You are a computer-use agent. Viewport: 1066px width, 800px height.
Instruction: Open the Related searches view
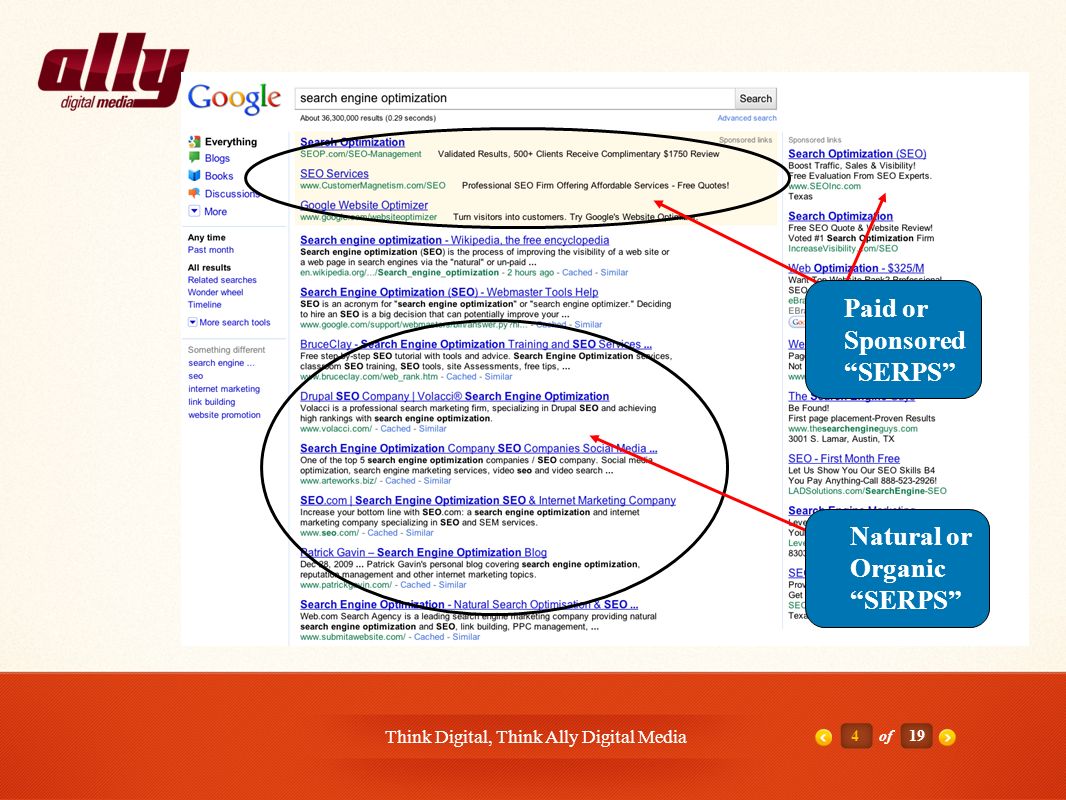click(x=222, y=279)
